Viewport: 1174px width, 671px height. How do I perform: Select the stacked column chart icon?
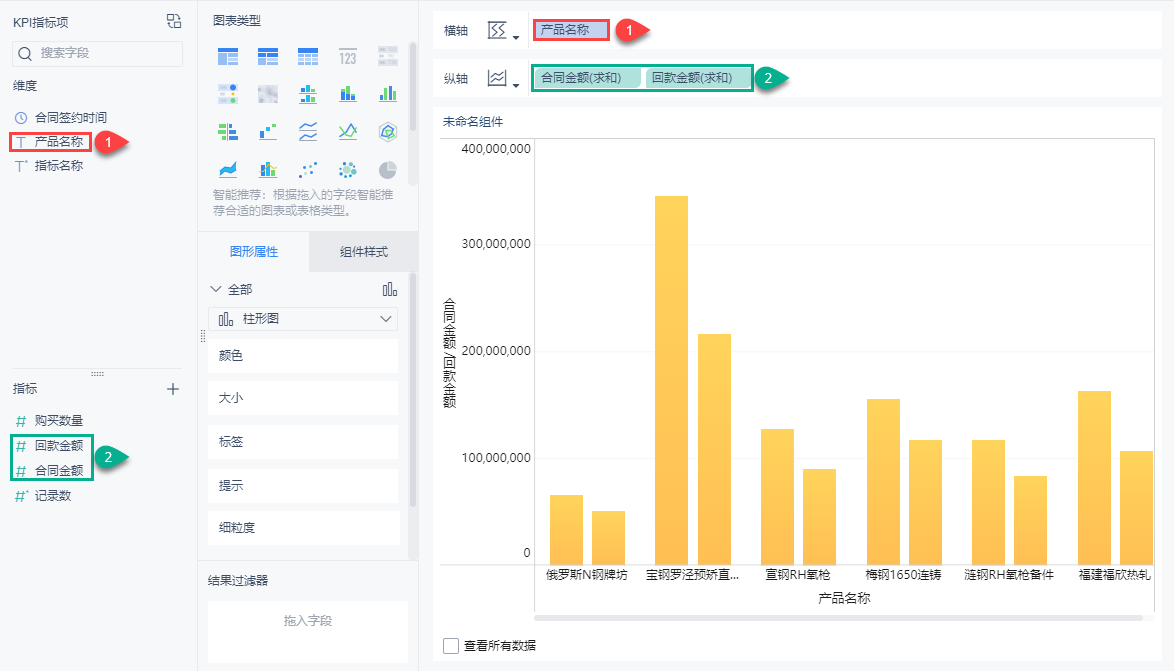pos(347,94)
